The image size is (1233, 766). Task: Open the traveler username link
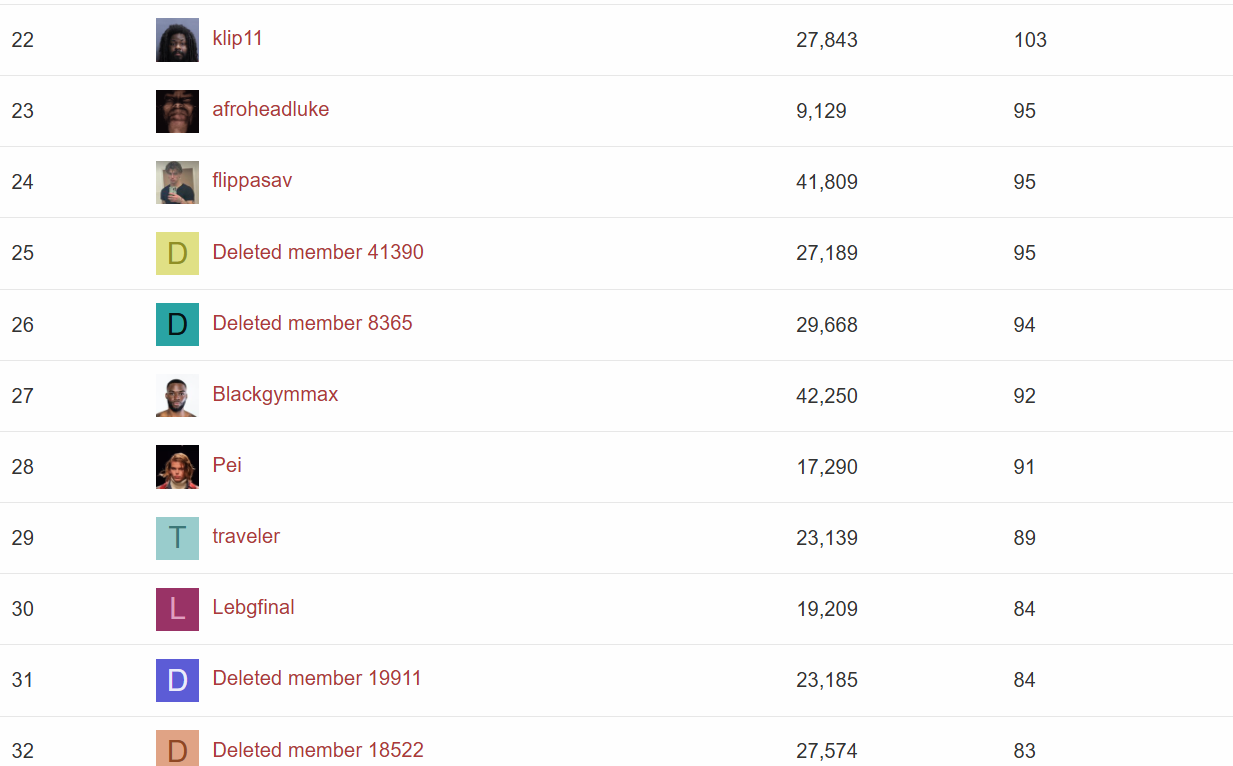point(246,536)
